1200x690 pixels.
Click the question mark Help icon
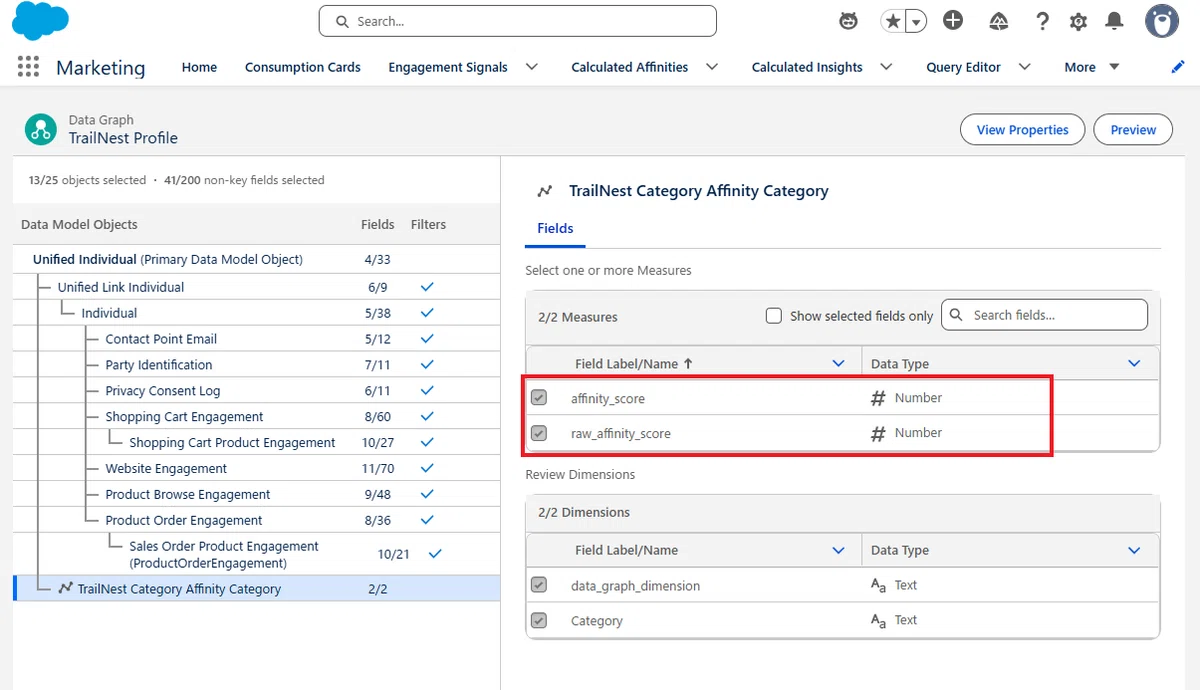1042,21
